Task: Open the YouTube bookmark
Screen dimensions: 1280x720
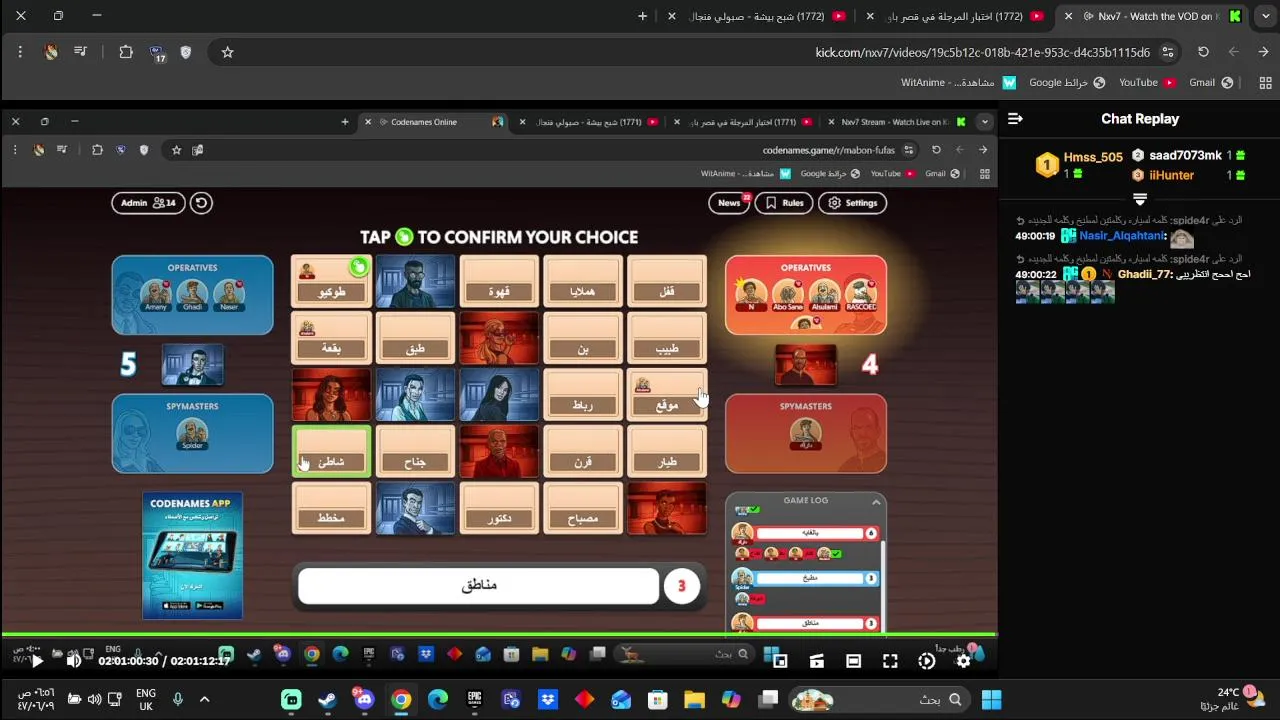Action: (x=1146, y=83)
